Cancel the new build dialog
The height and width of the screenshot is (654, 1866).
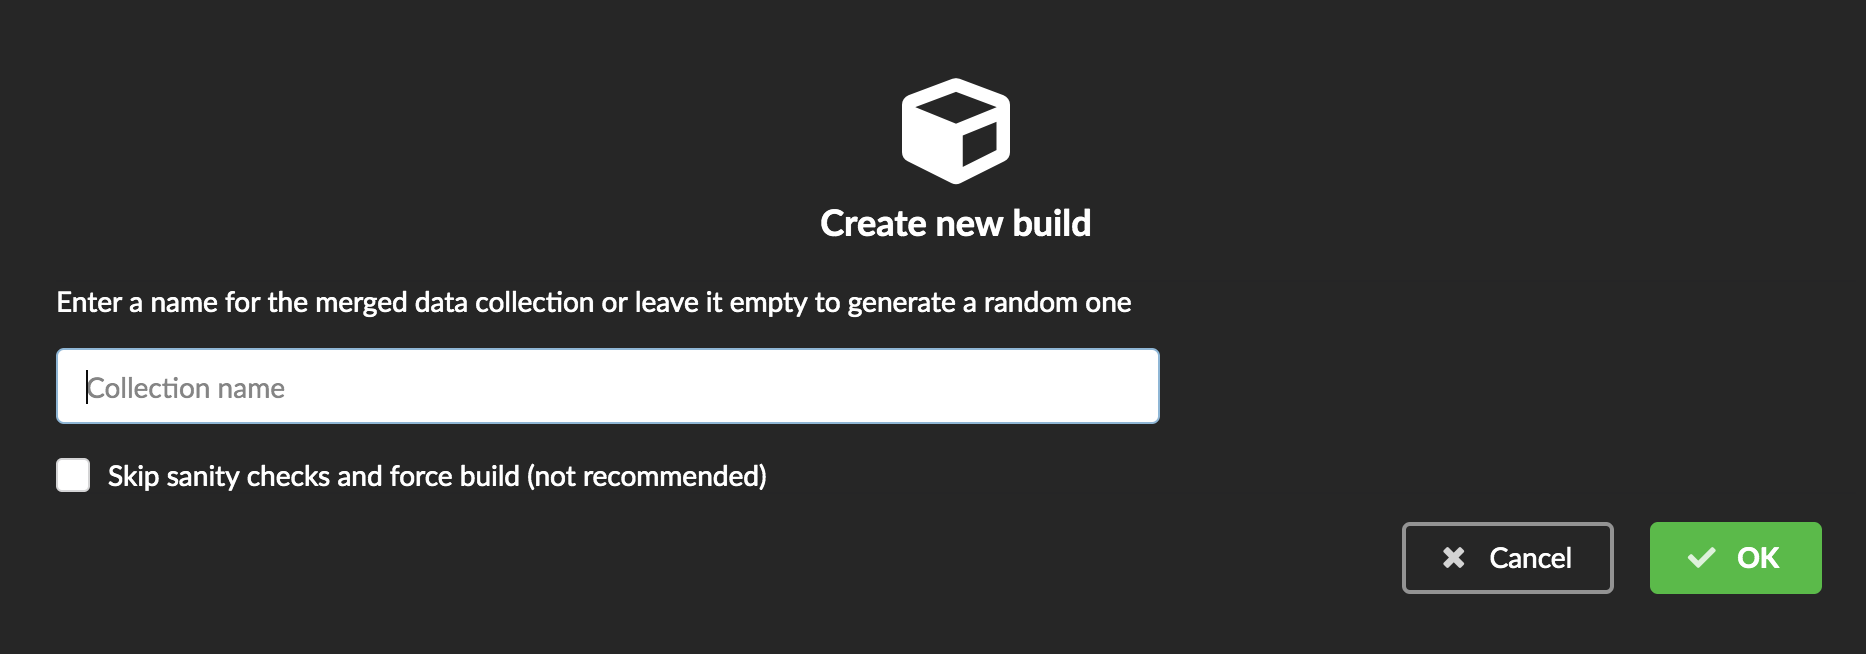pos(1508,558)
